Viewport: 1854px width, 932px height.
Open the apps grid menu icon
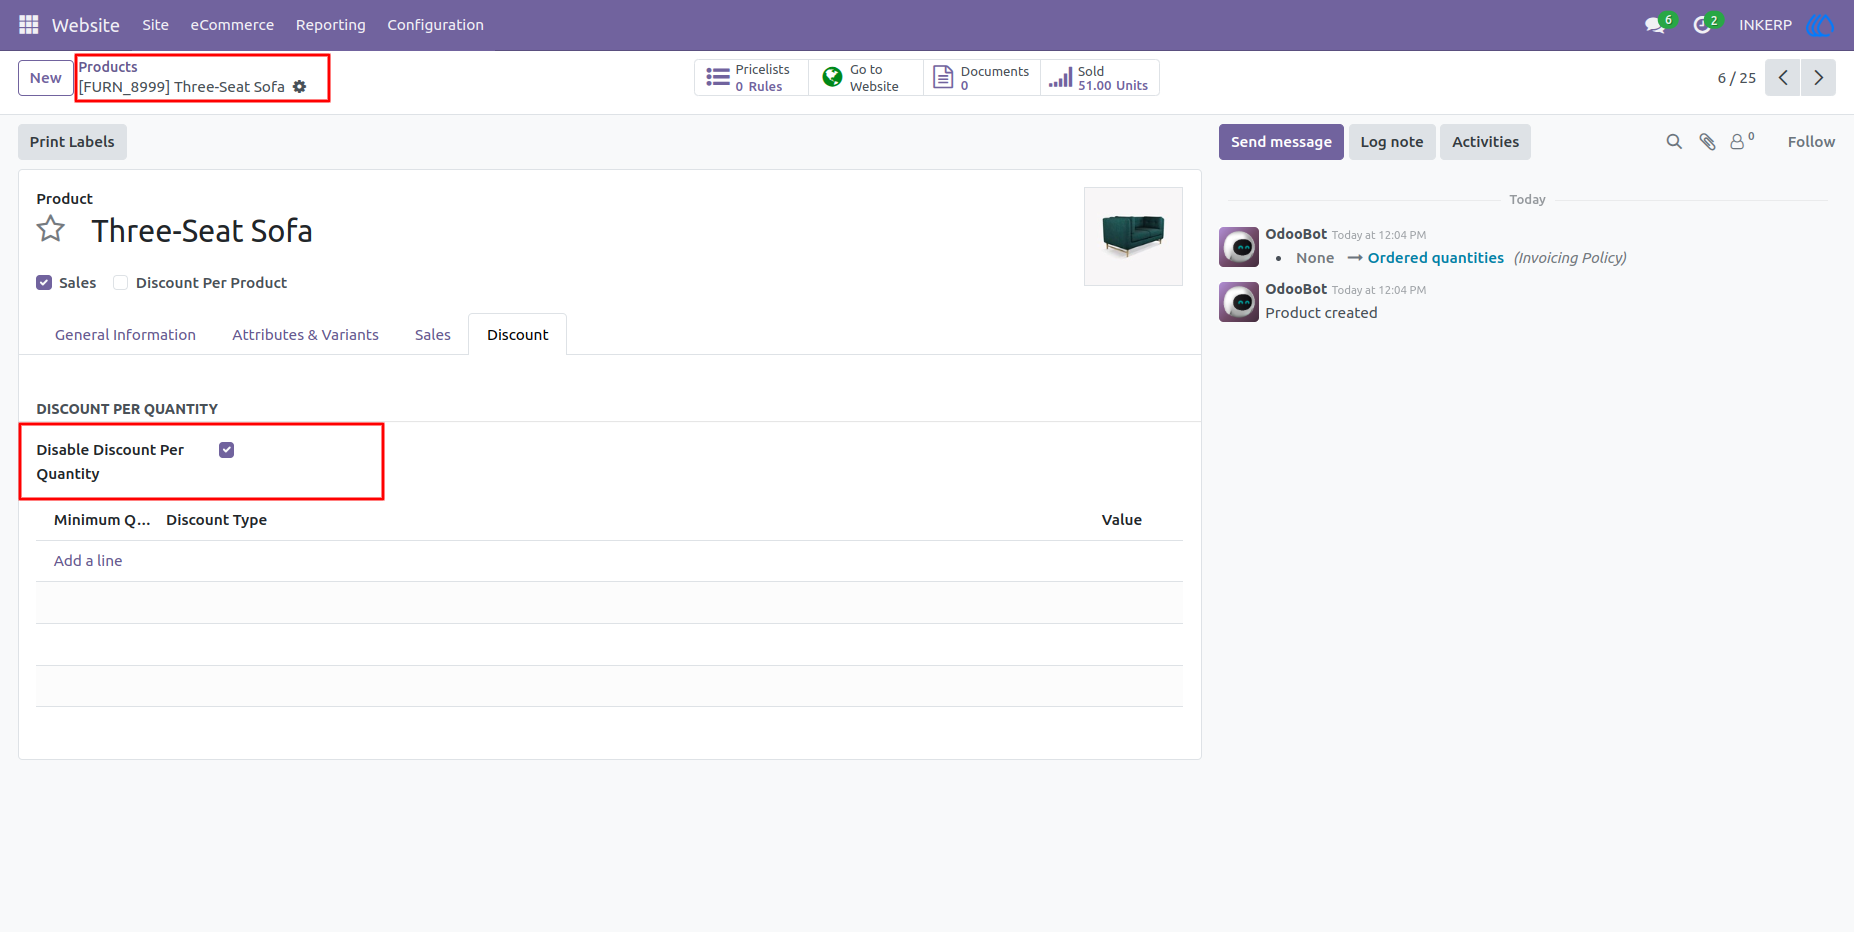point(29,24)
